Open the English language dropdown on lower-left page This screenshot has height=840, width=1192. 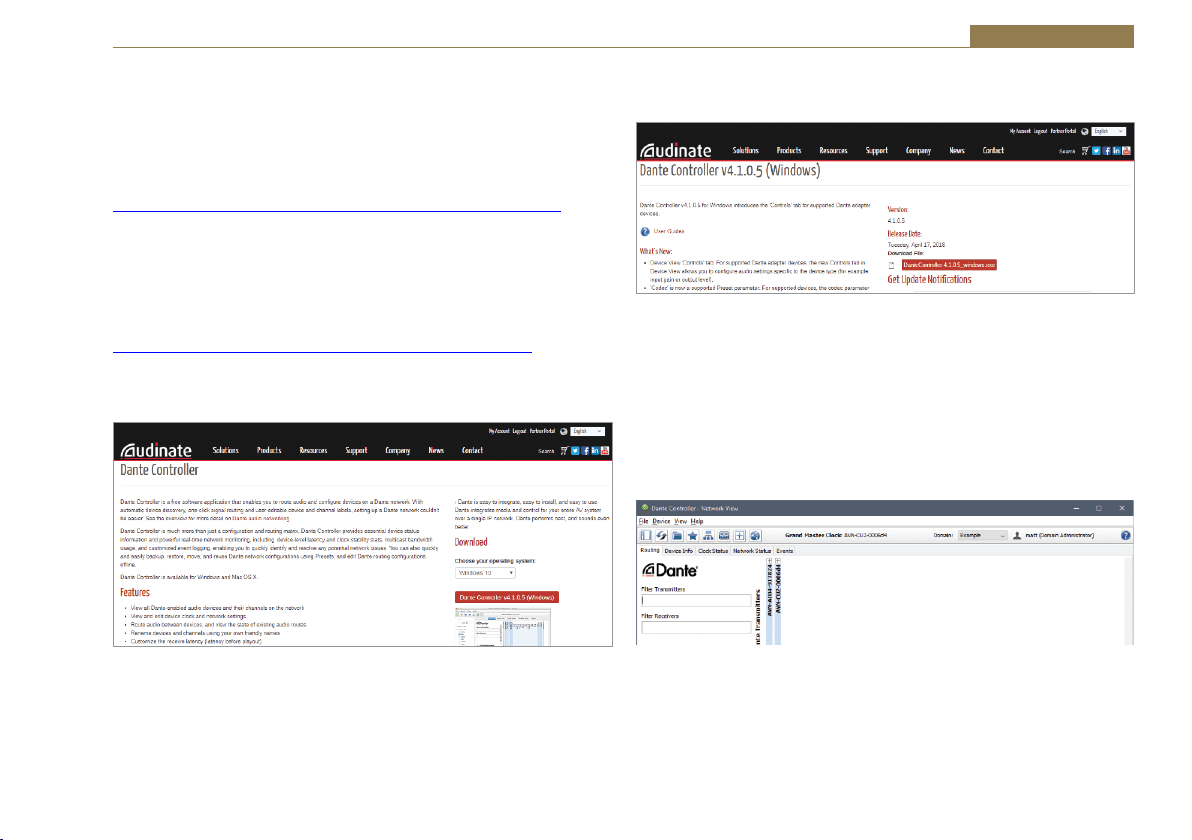point(587,431)
